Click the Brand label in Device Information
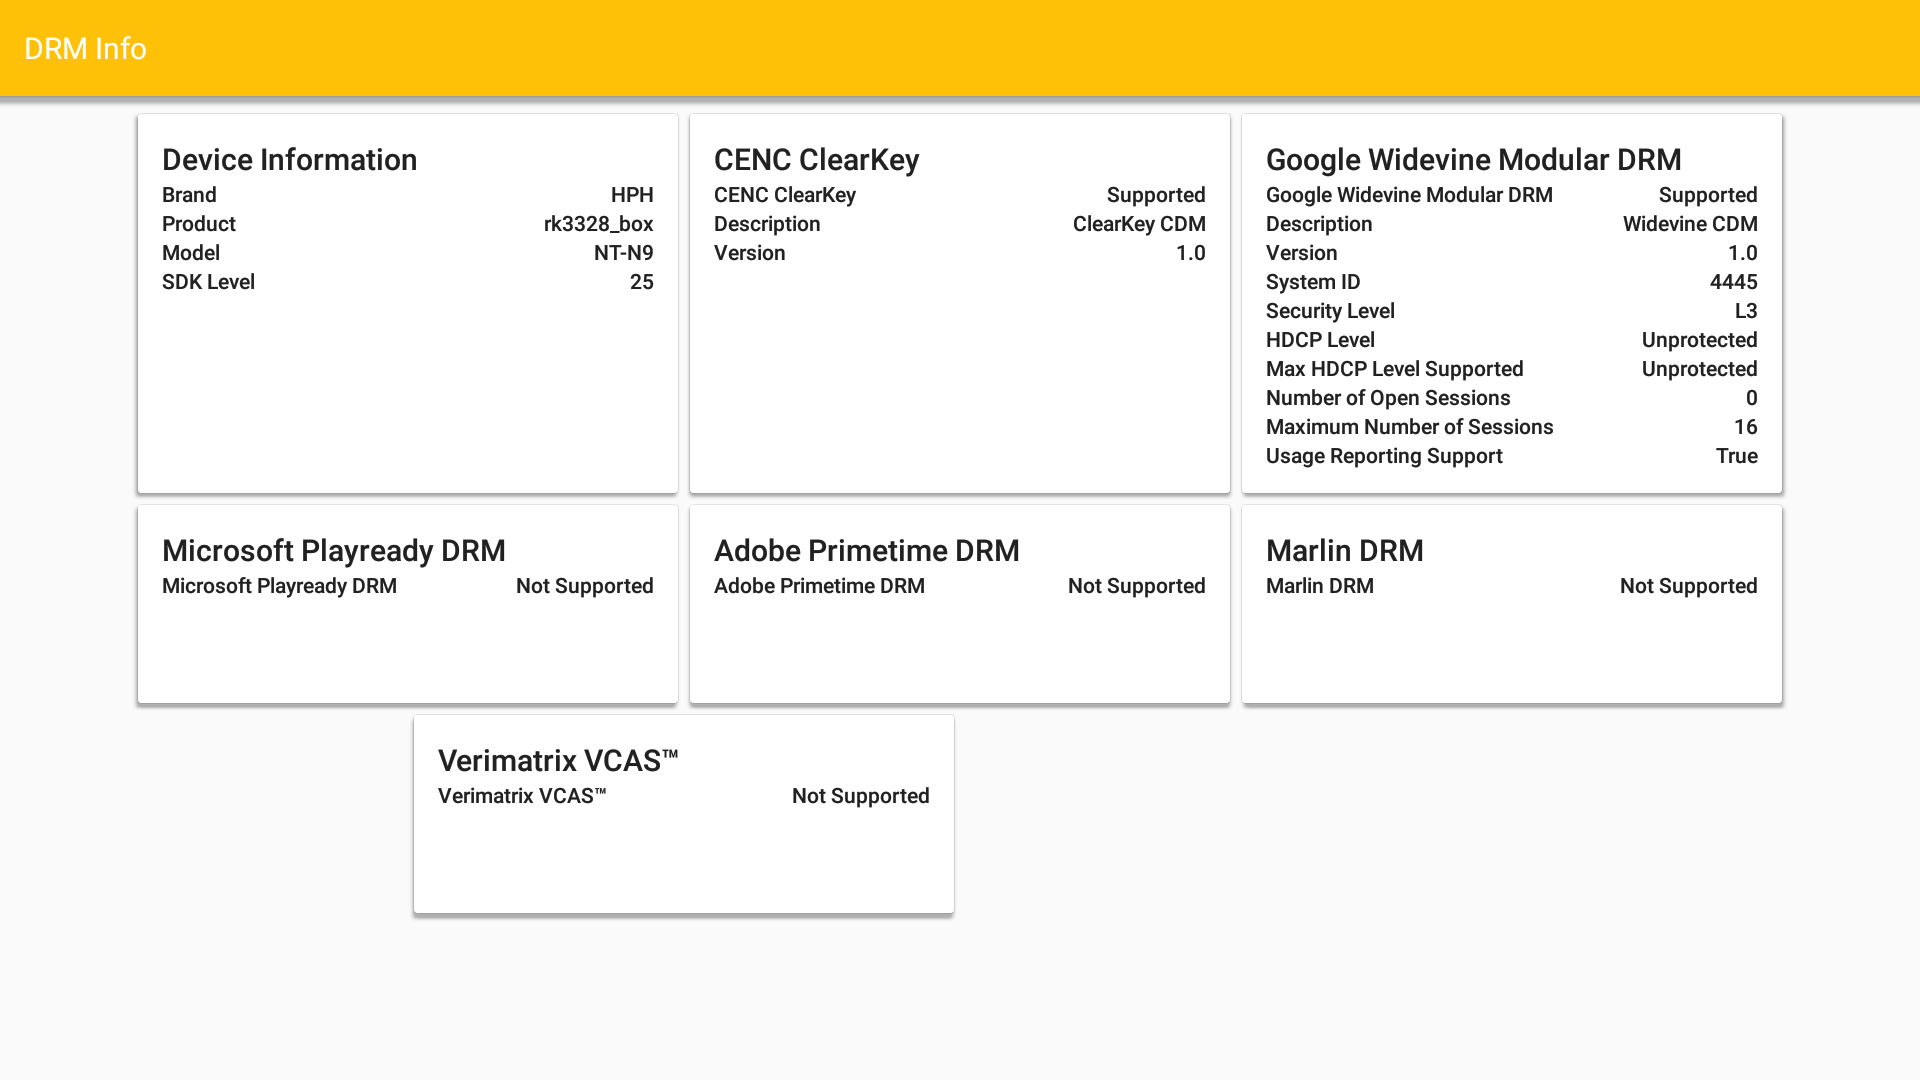The height and width of the screenshot is (1080, 1920). (189, 195)
